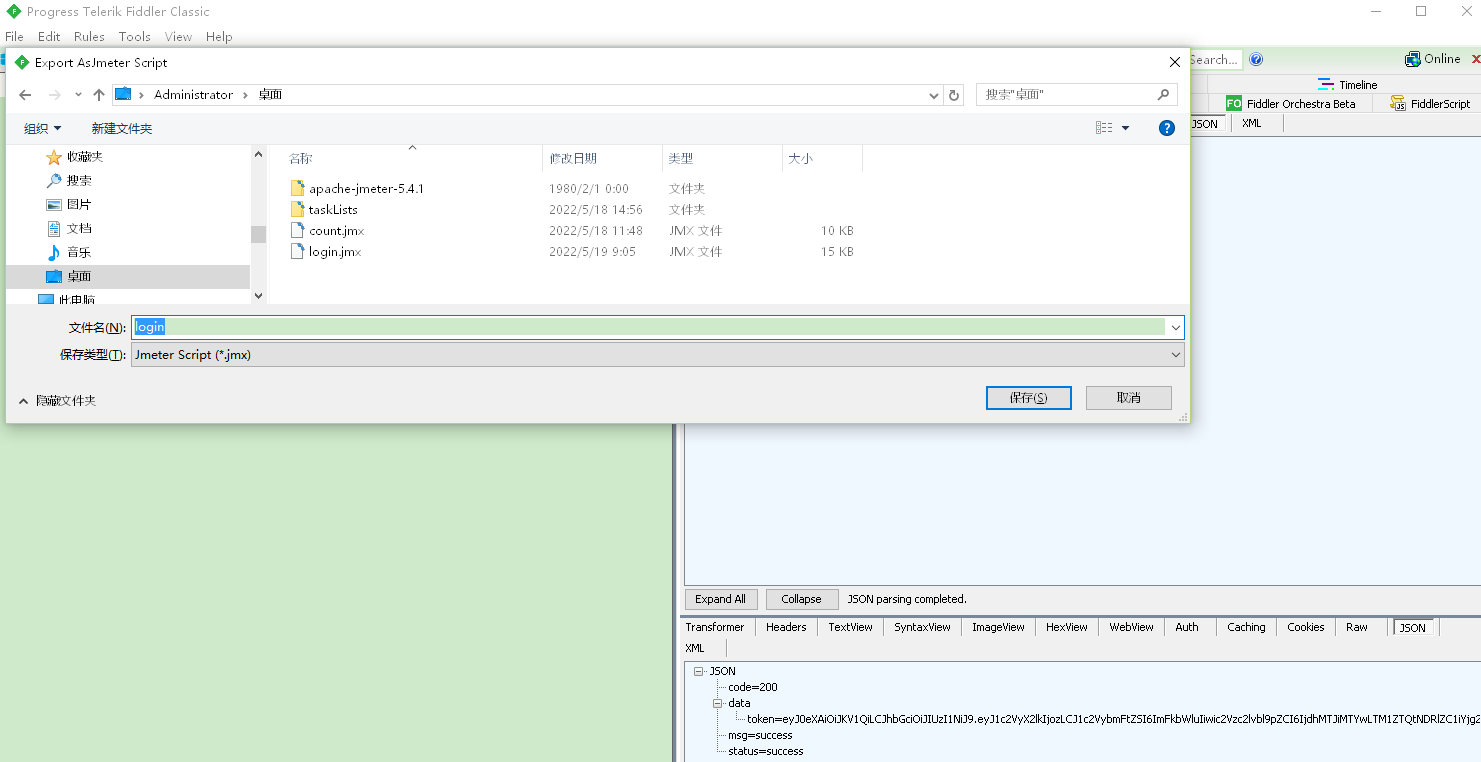Open the Edit menu in Fiddler

tap(49, 37)
